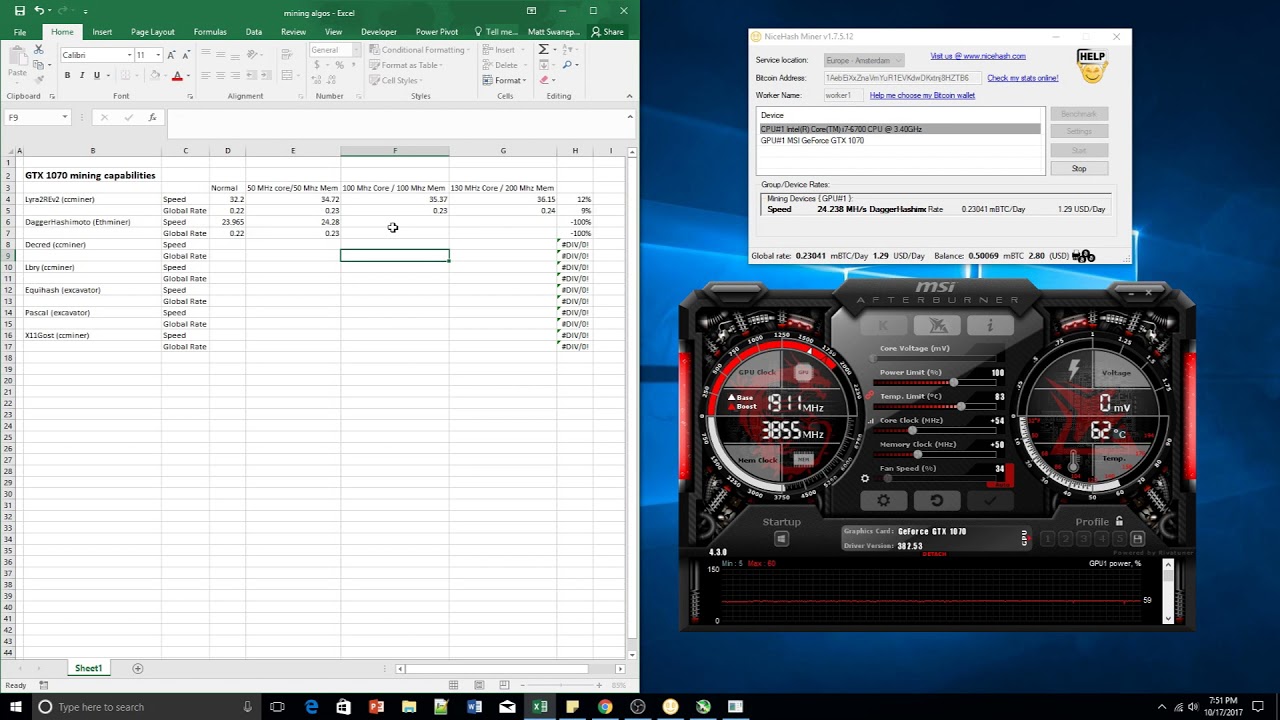Select Afterburner profile slot 1
Viewport: 1280px width, 720px height.
click(x=1047, y=539)
